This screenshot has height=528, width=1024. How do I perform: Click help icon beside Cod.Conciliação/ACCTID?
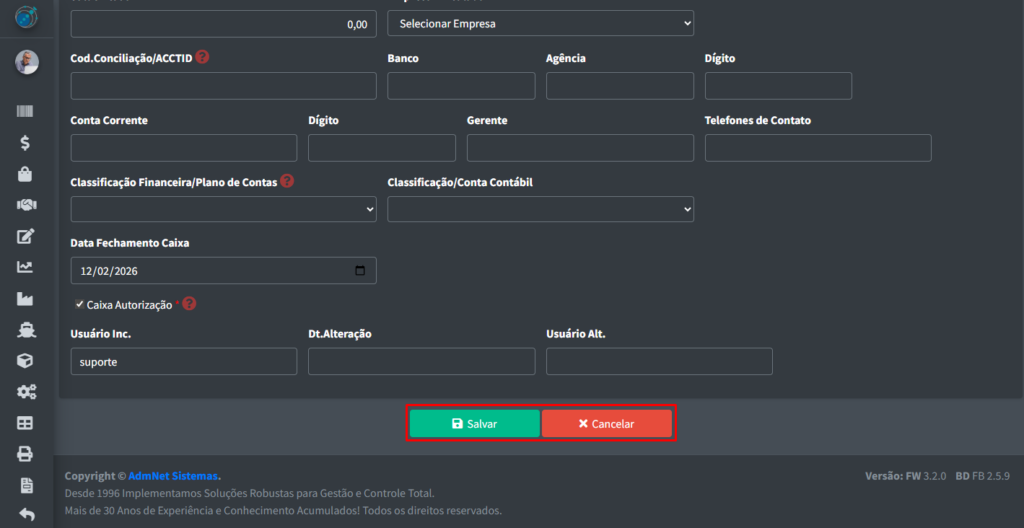(x=202, y=57)
